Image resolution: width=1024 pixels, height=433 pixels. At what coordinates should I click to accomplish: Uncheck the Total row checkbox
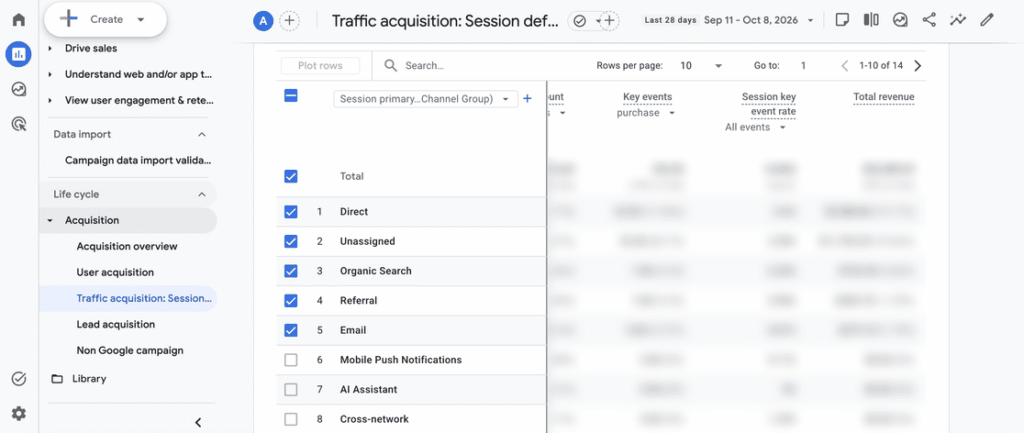291,176
